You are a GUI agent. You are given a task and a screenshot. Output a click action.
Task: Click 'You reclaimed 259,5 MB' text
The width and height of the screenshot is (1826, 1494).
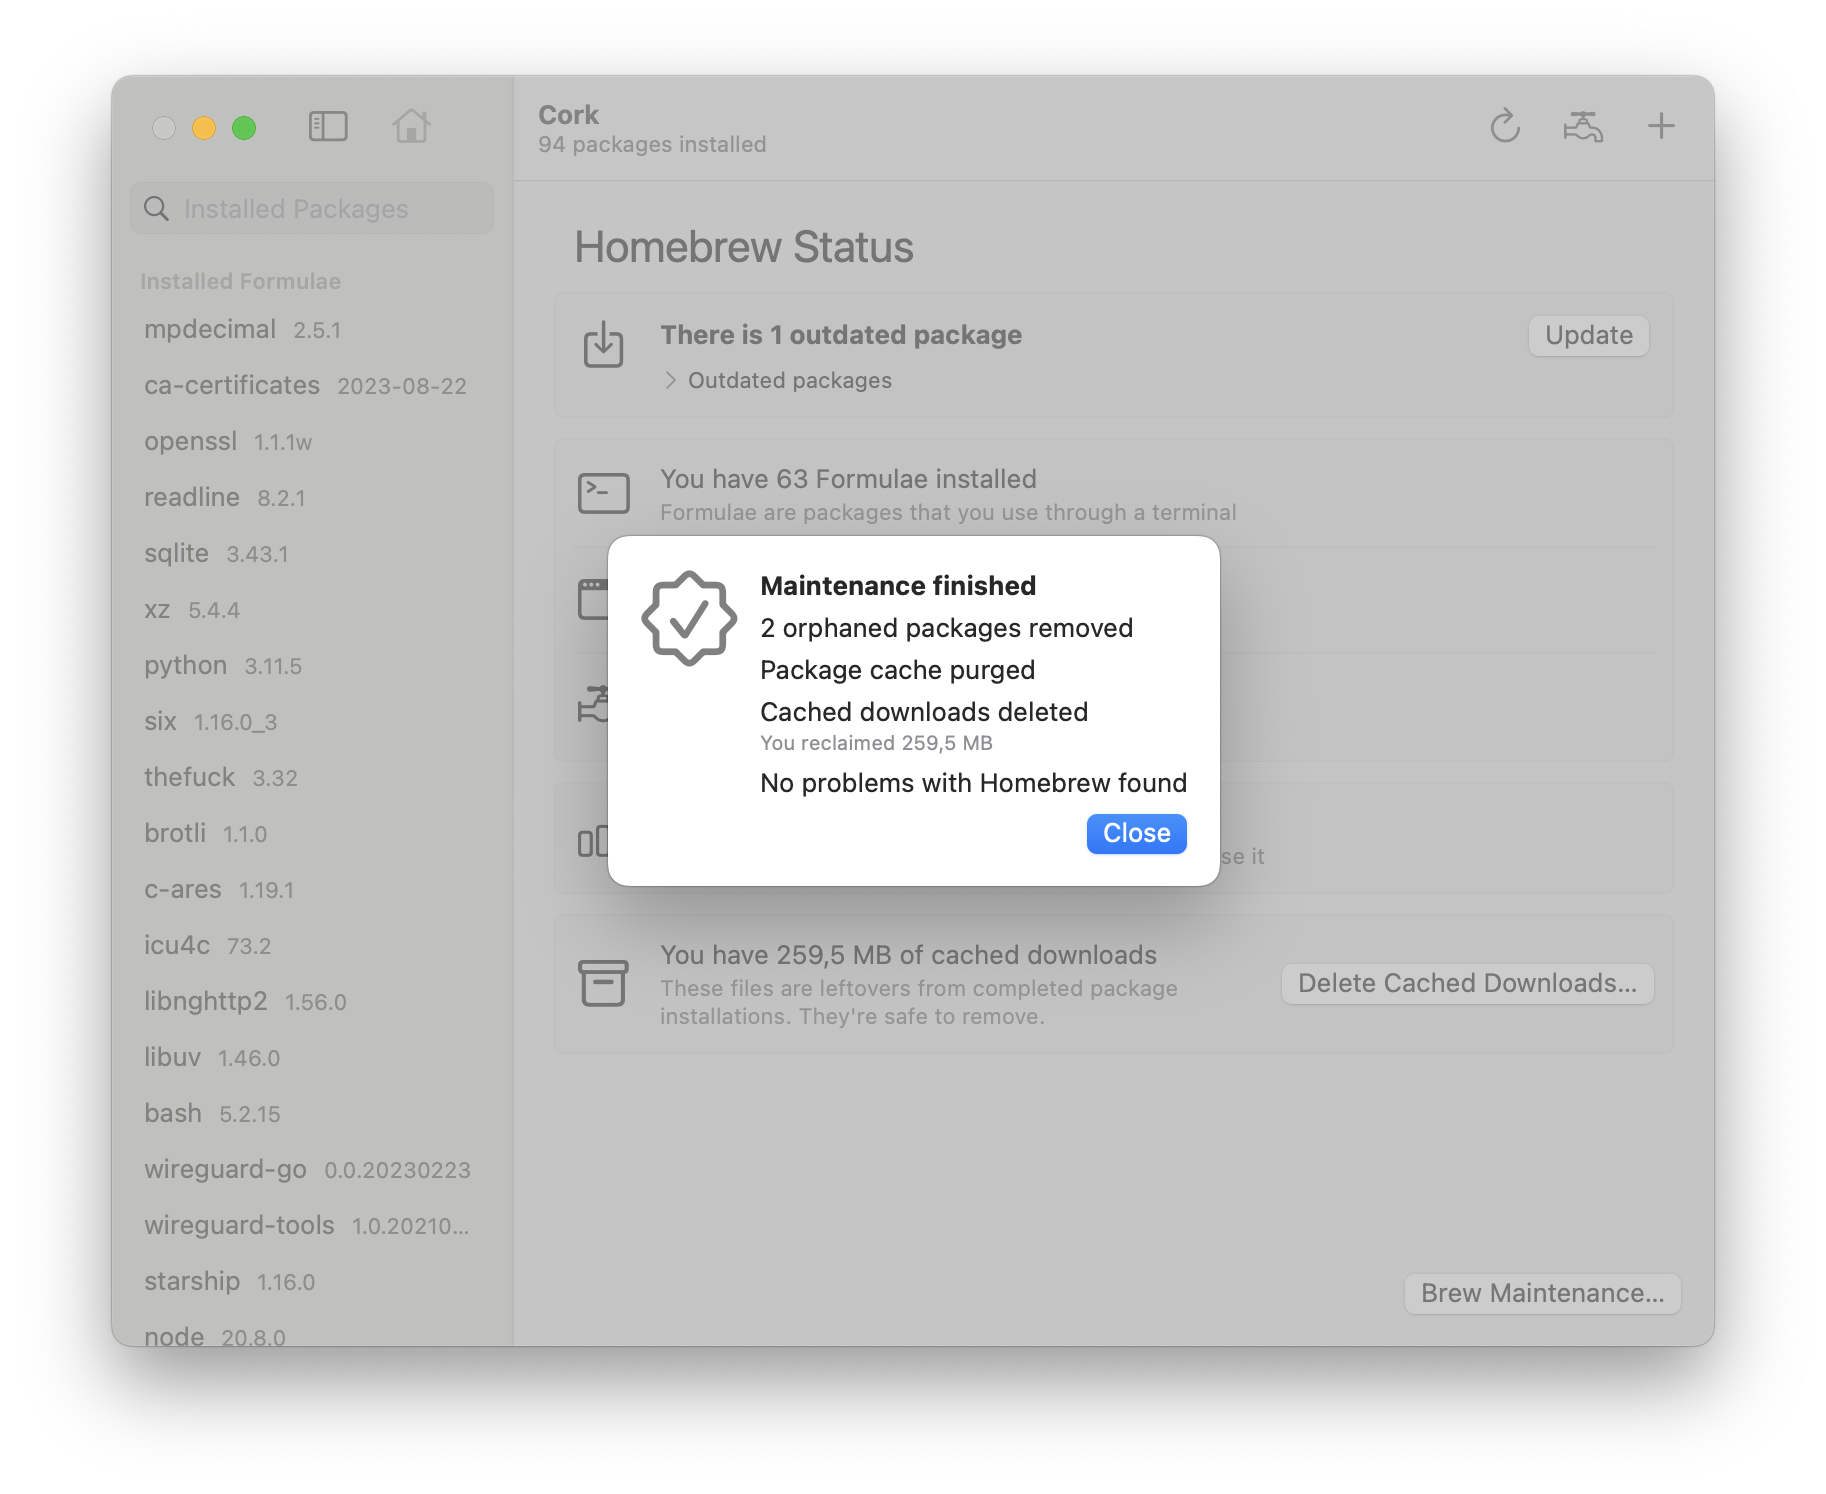point(876,743)
